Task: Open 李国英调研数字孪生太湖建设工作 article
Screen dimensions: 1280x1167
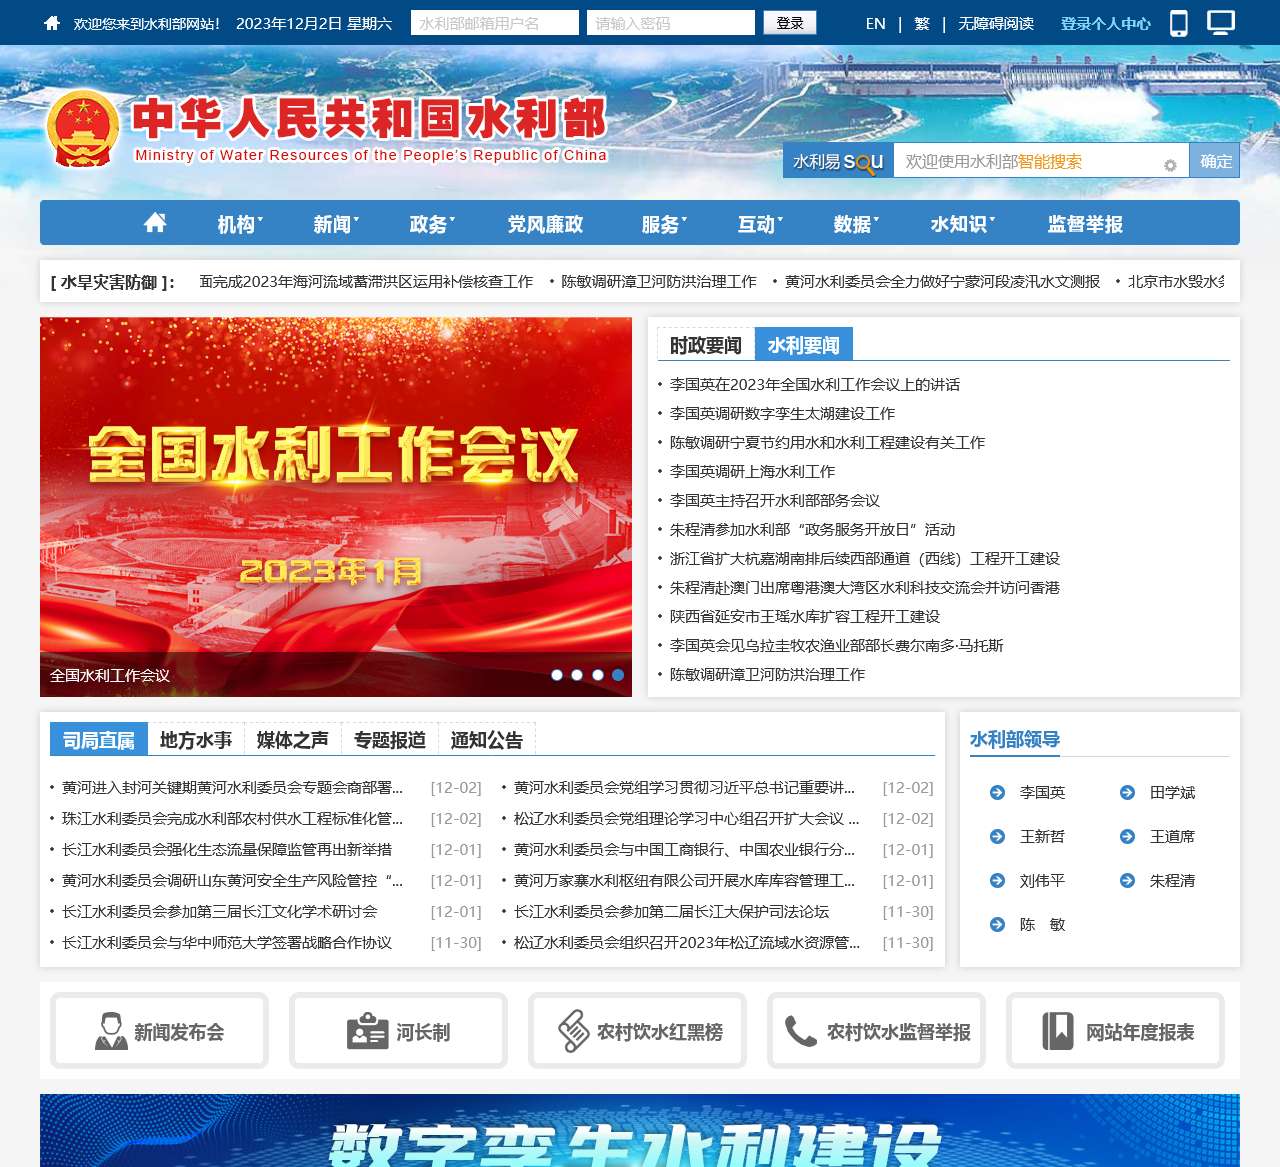Action: 782,413
